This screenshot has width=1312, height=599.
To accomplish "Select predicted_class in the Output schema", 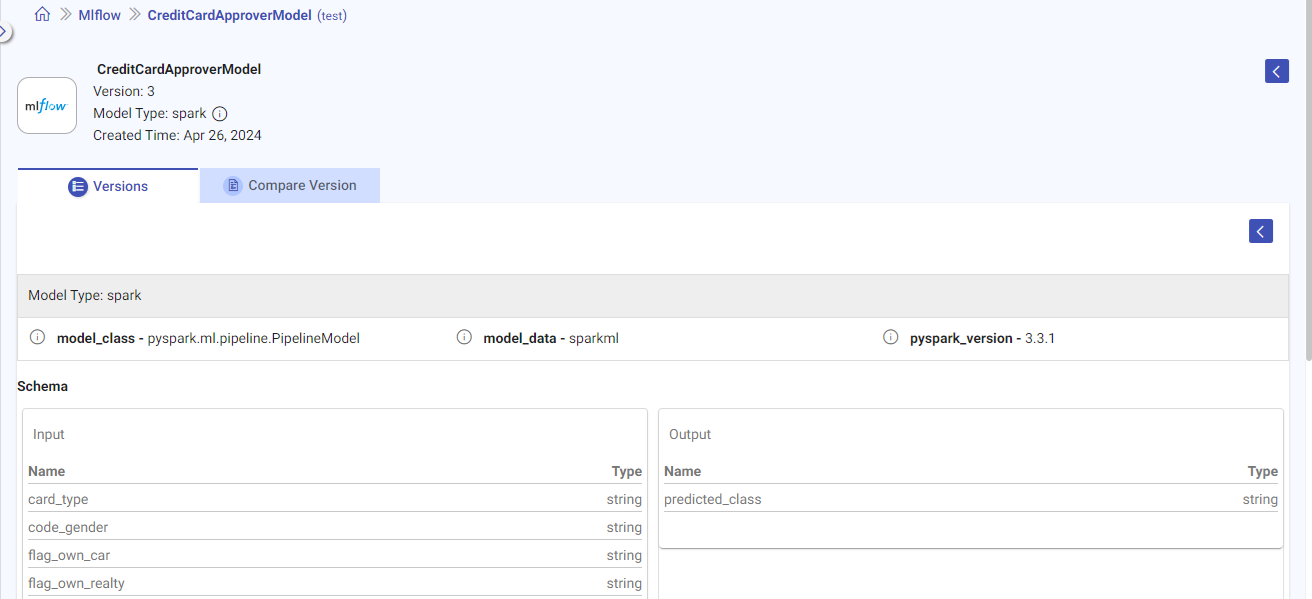I will (x=712, y=499).
